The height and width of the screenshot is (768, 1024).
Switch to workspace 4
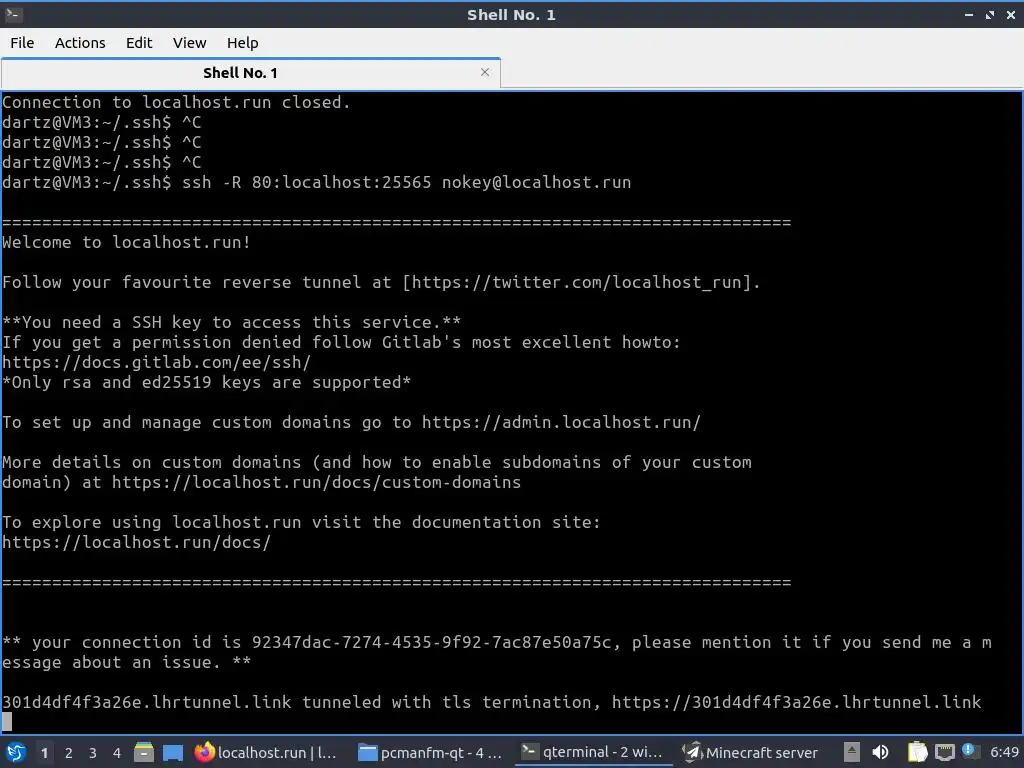pos(117,753)
